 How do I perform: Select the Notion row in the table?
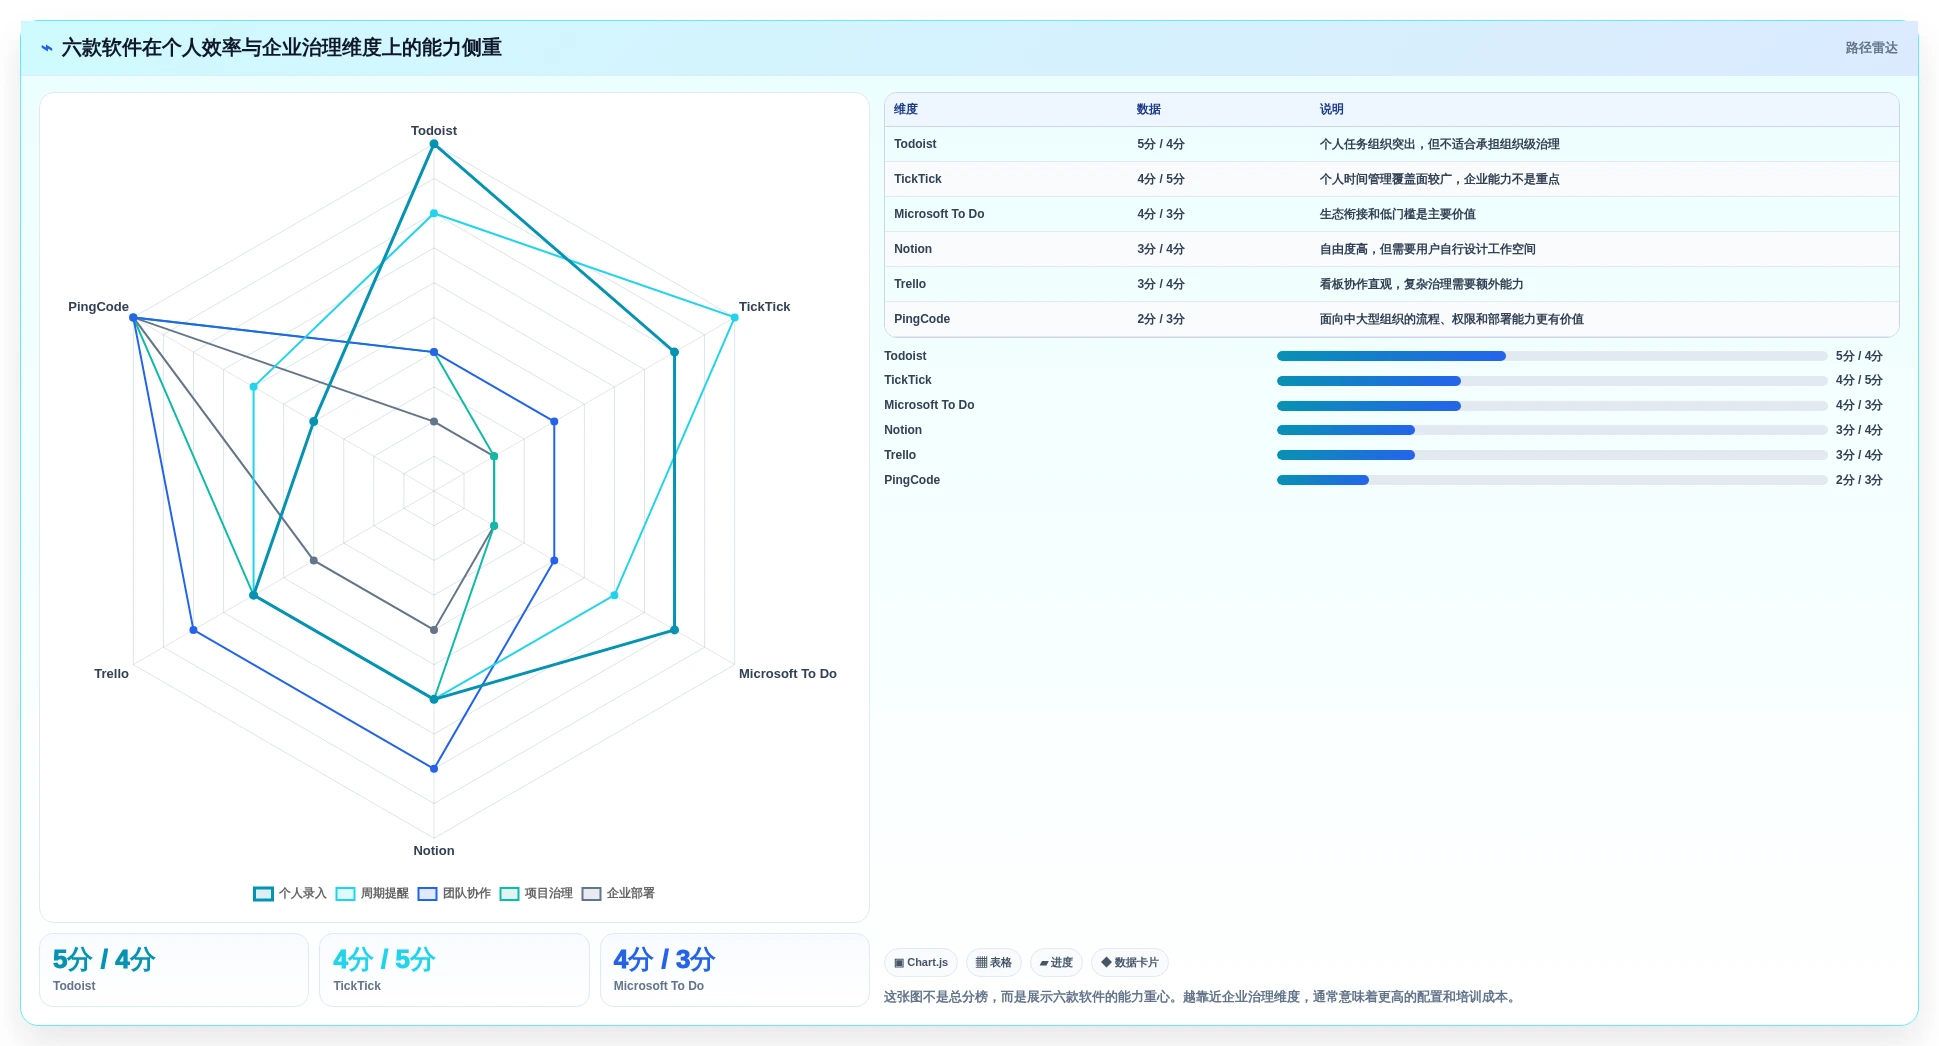(x=1392, y=249)
